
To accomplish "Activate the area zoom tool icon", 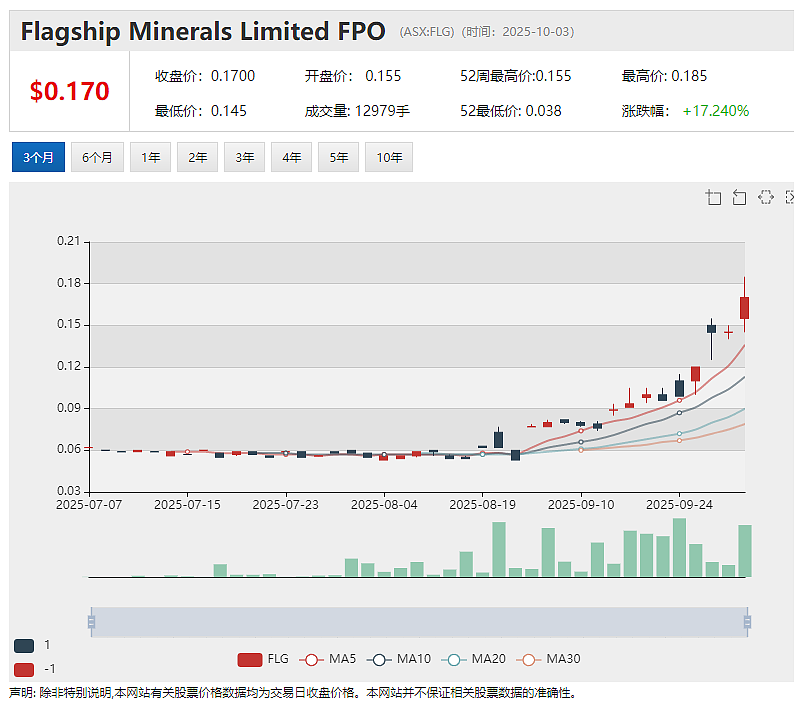I will tap(713, 197).
